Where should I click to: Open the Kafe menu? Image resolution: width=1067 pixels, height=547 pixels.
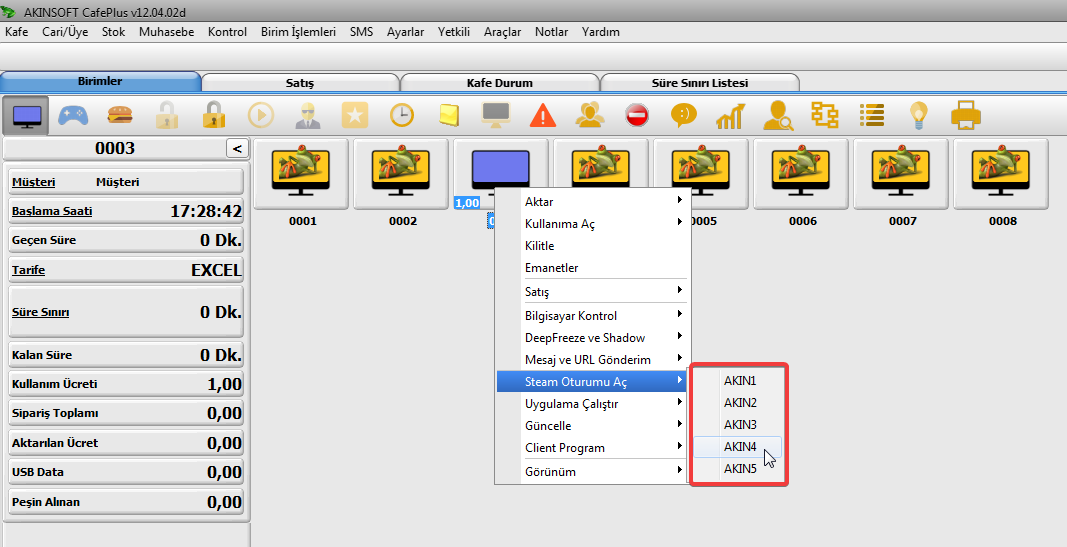tap(16, 31)
